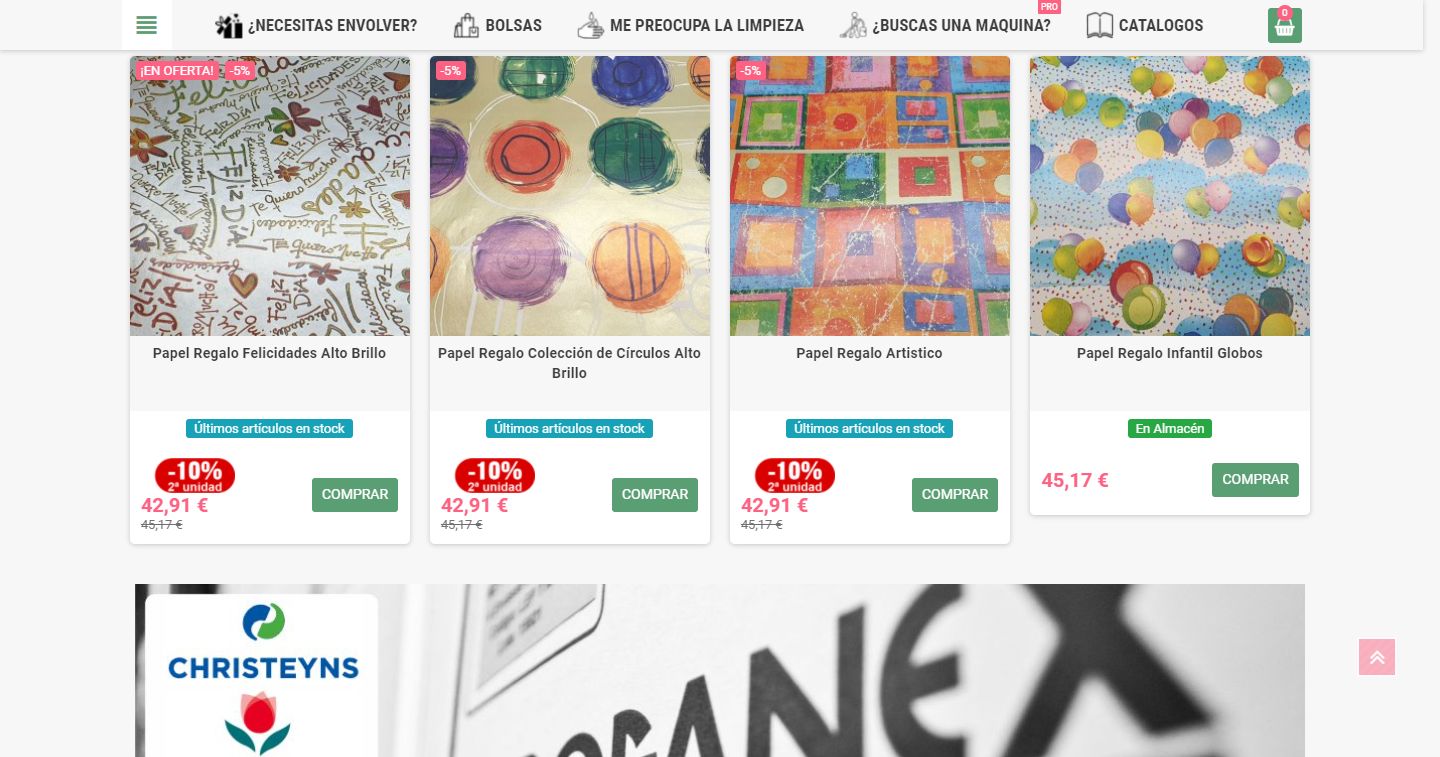Image resolution: width=1440 pixels, height=757 pixels.
Task: Click the gift icon beside ¿Necesitas envolver?
Action: pos(229,26)
